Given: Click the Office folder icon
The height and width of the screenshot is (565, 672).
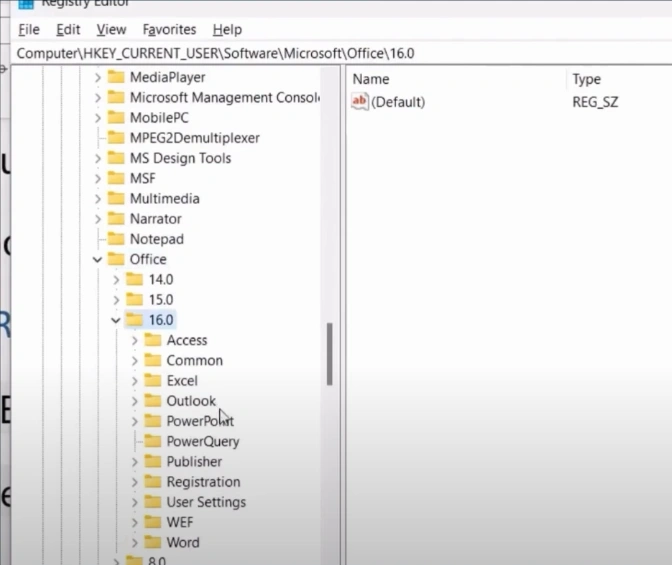Looking at the screenshot, I should [x=116, y=259].
